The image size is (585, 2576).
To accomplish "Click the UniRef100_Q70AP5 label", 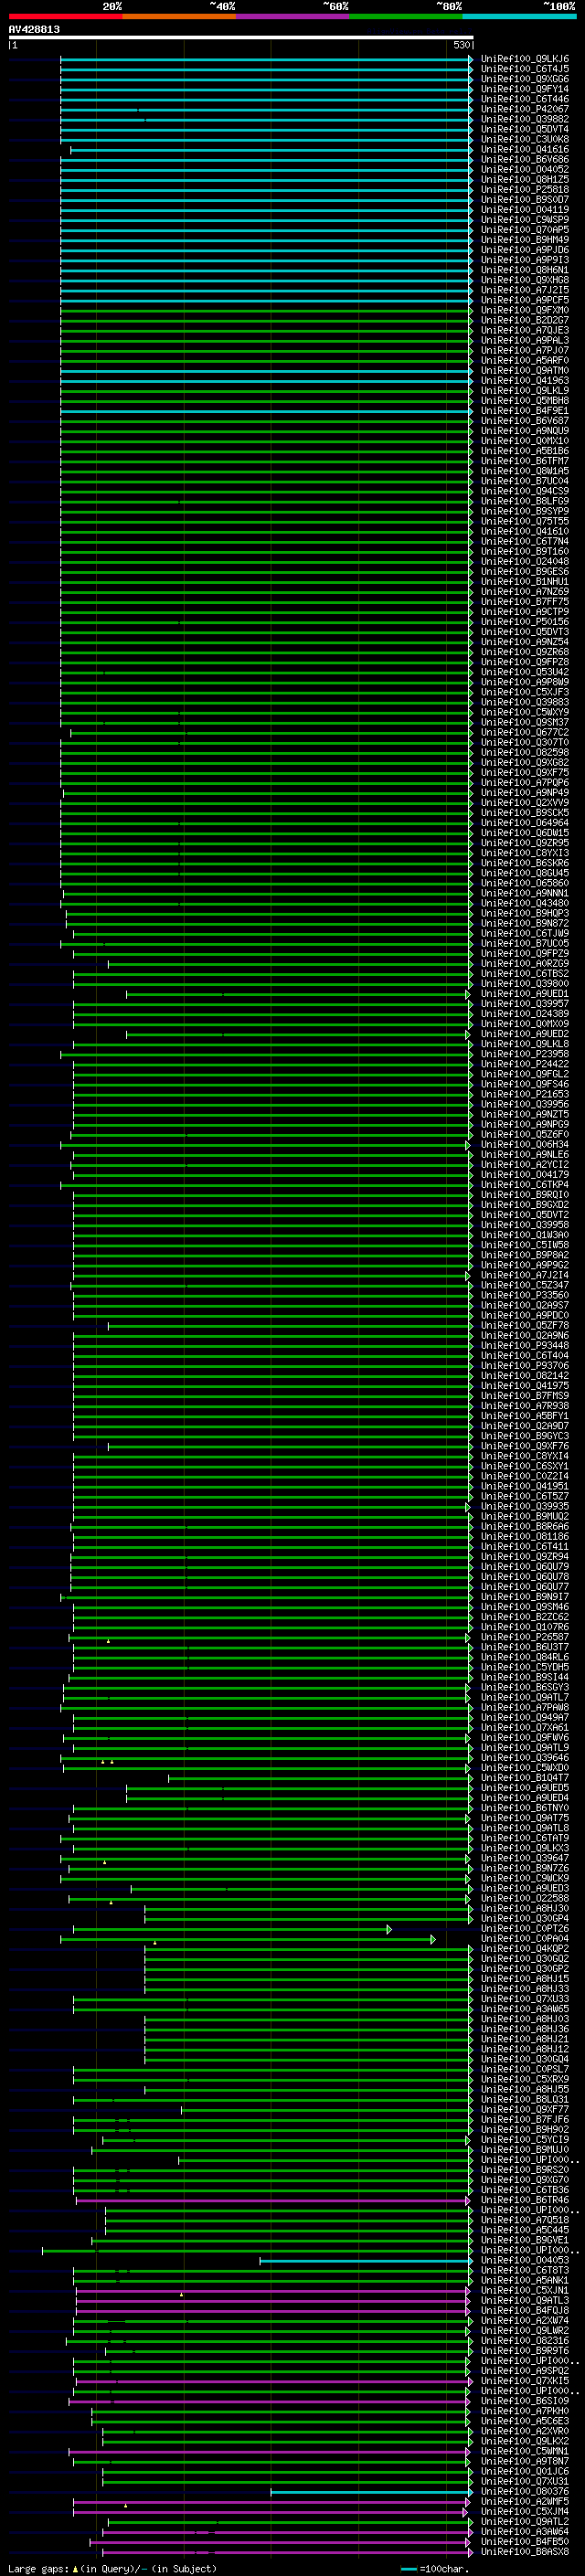I will (524, 230).
